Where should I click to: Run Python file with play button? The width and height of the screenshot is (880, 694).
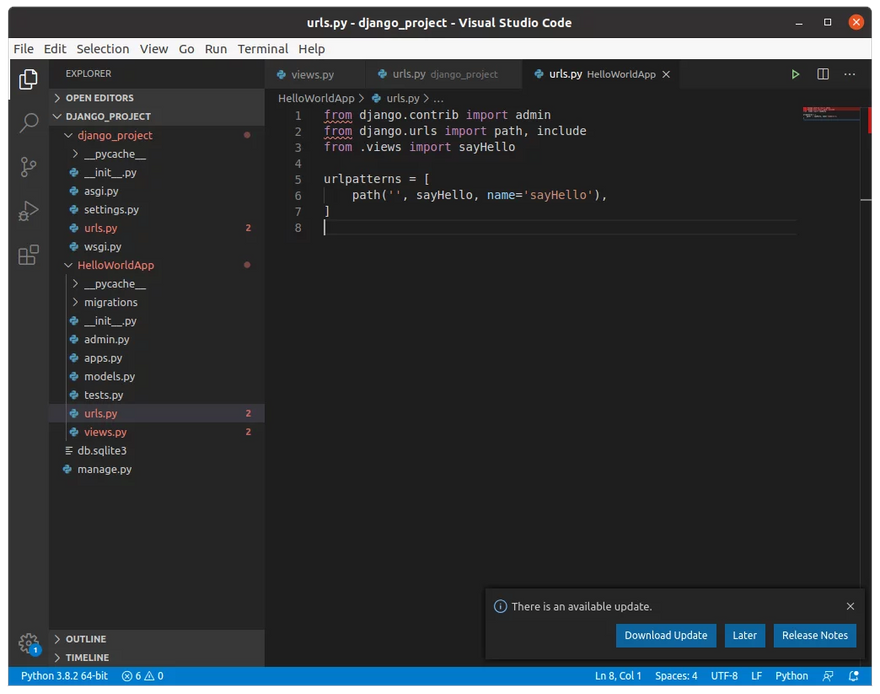coord(796,74)
